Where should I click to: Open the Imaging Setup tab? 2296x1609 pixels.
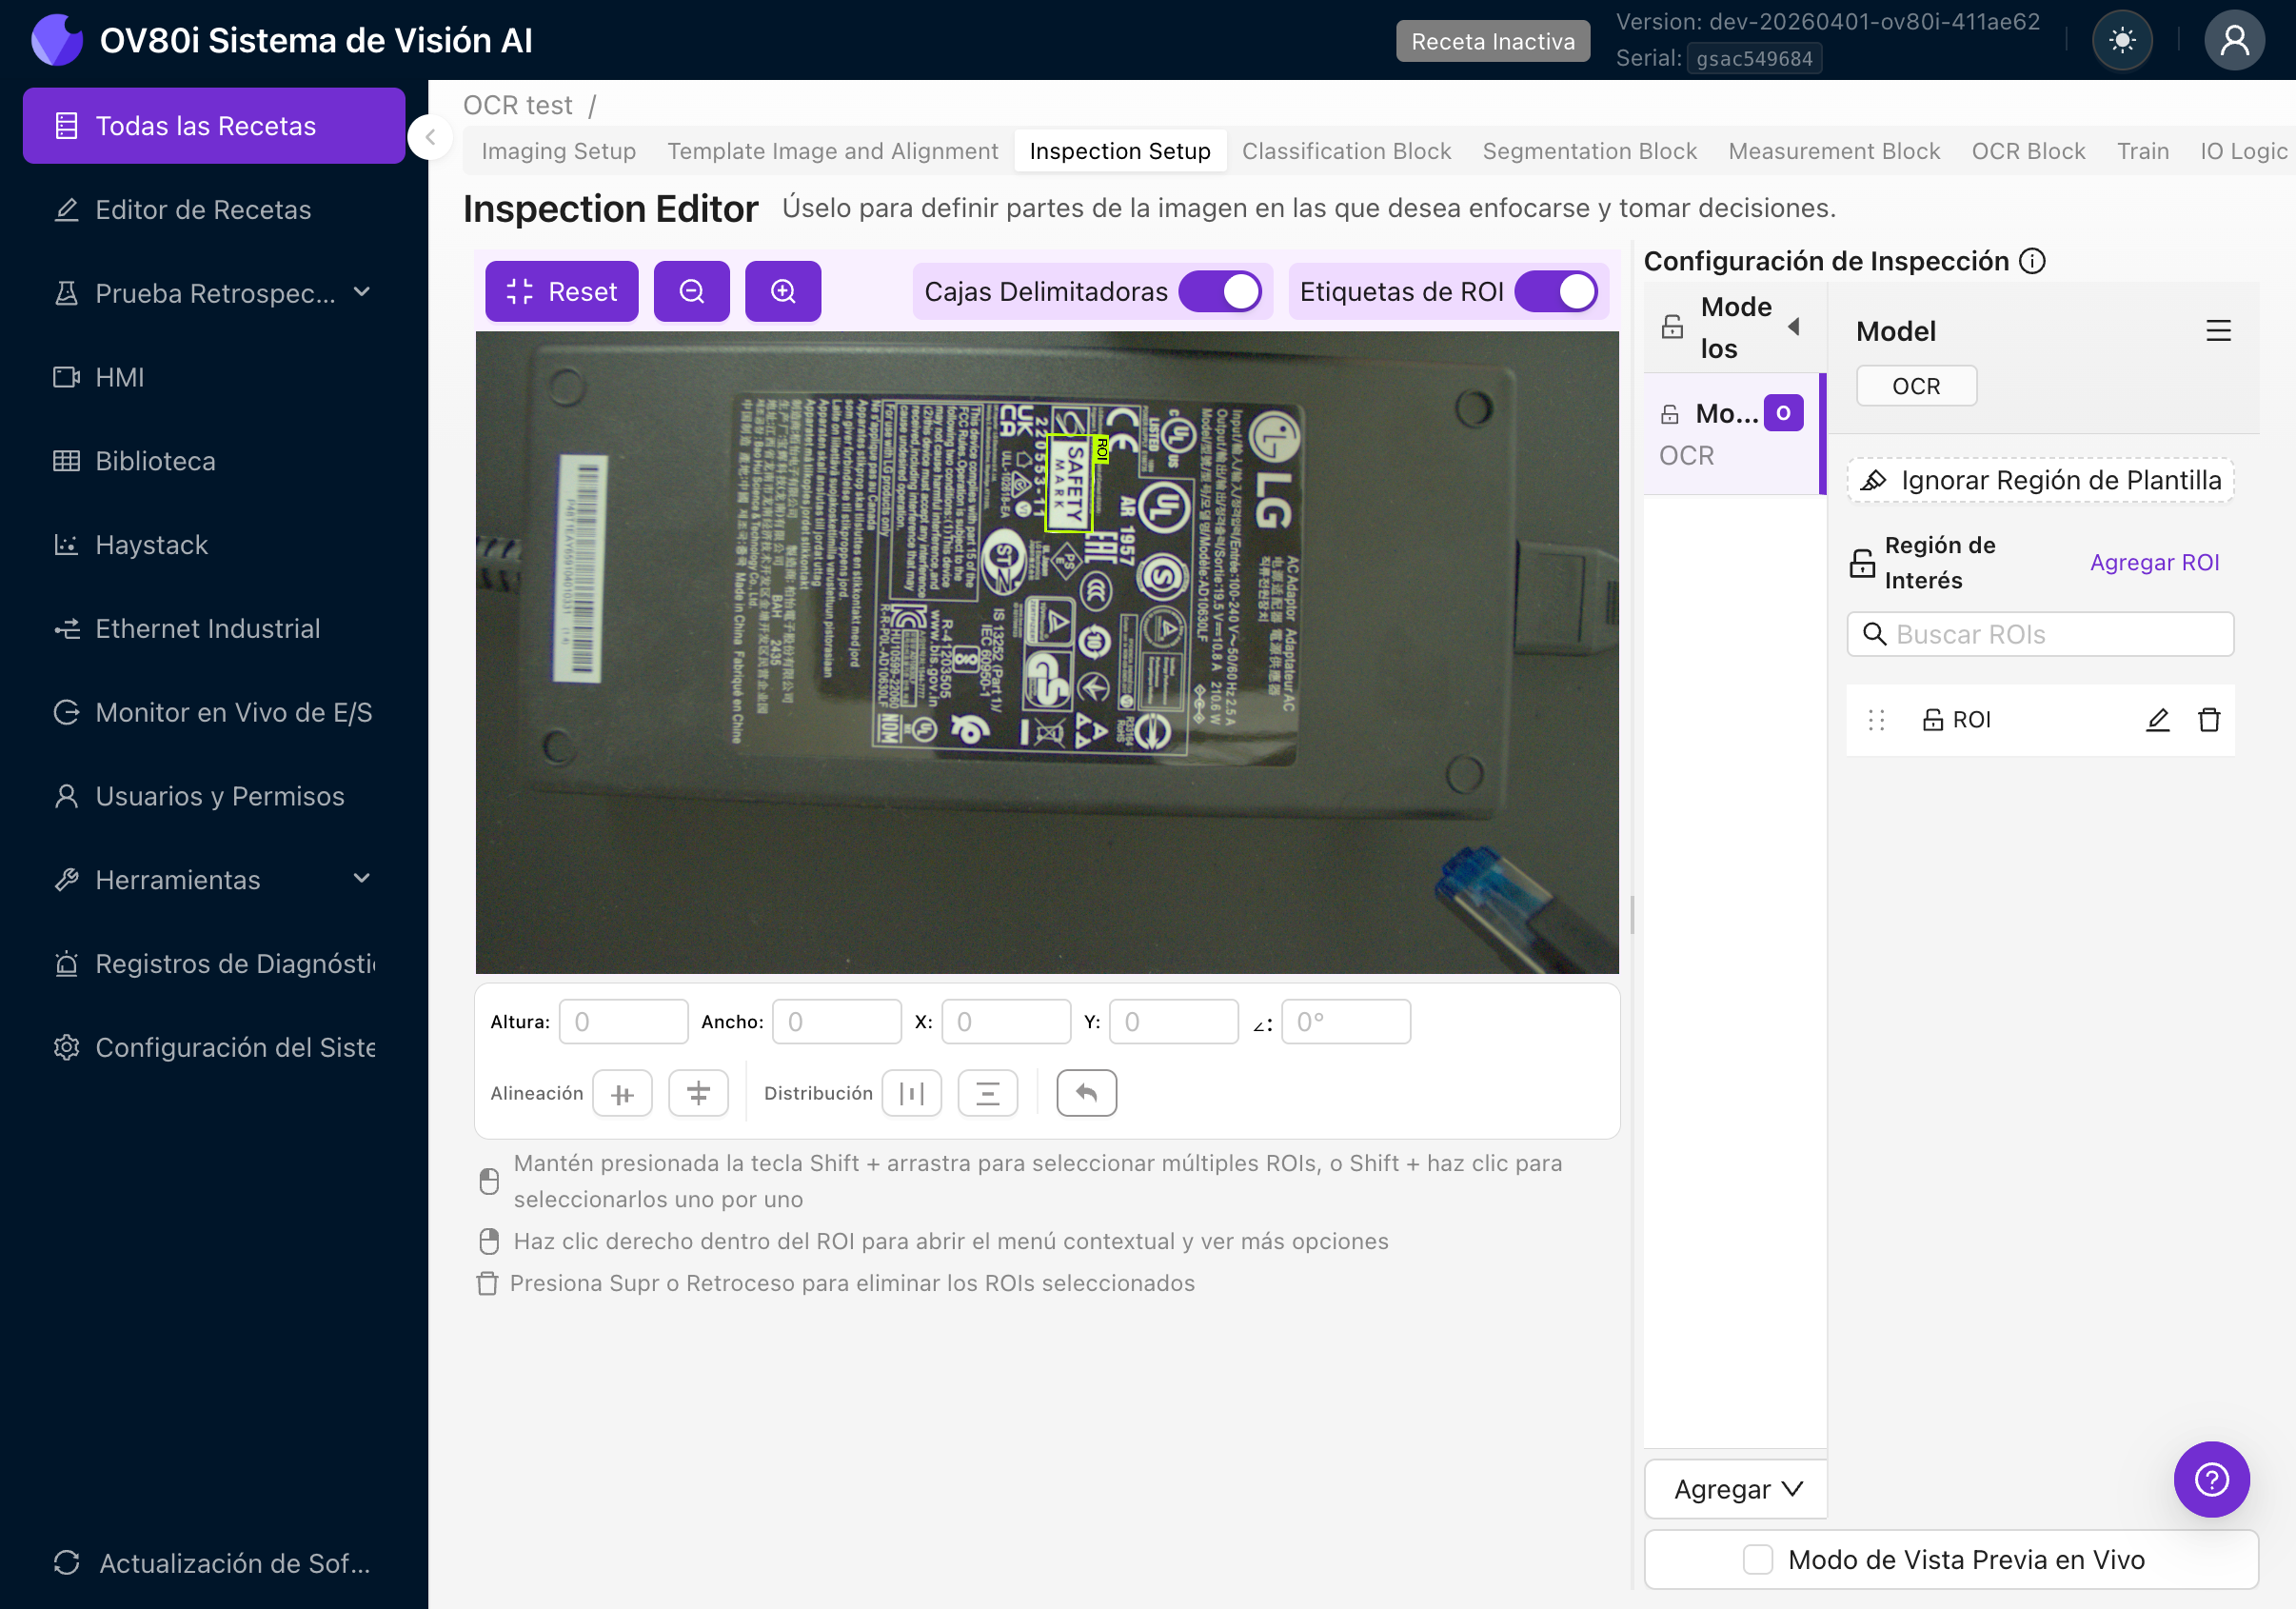point(558,151)
